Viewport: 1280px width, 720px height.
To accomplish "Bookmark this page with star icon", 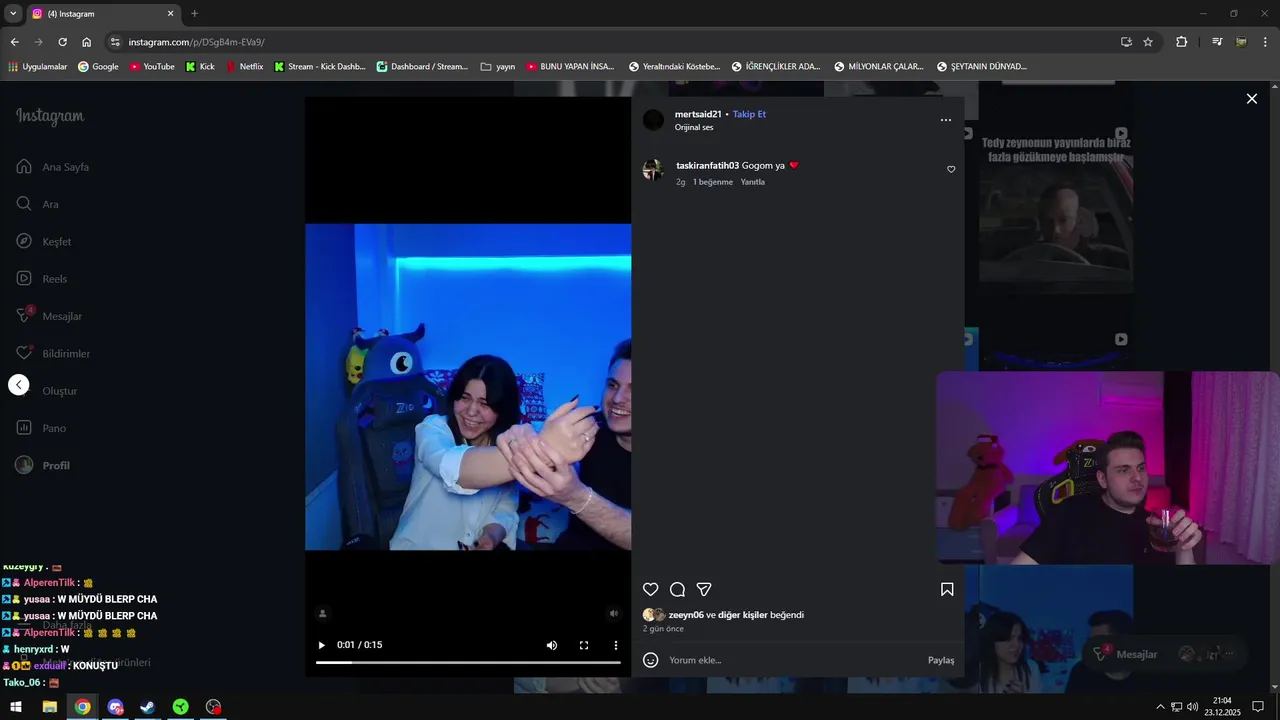I will [x=1148, y=42].
